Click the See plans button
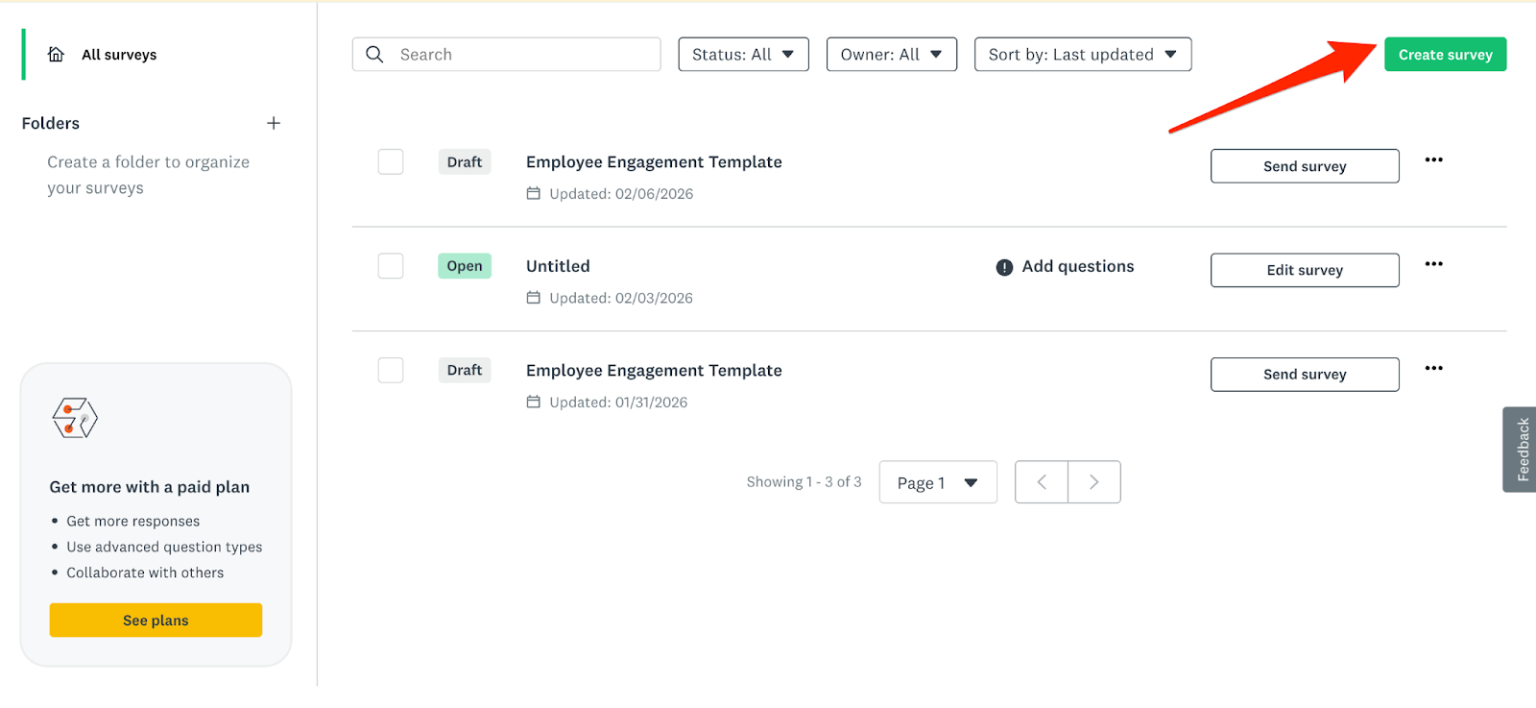Screen dimensions: 1536x708 point(155,620)
